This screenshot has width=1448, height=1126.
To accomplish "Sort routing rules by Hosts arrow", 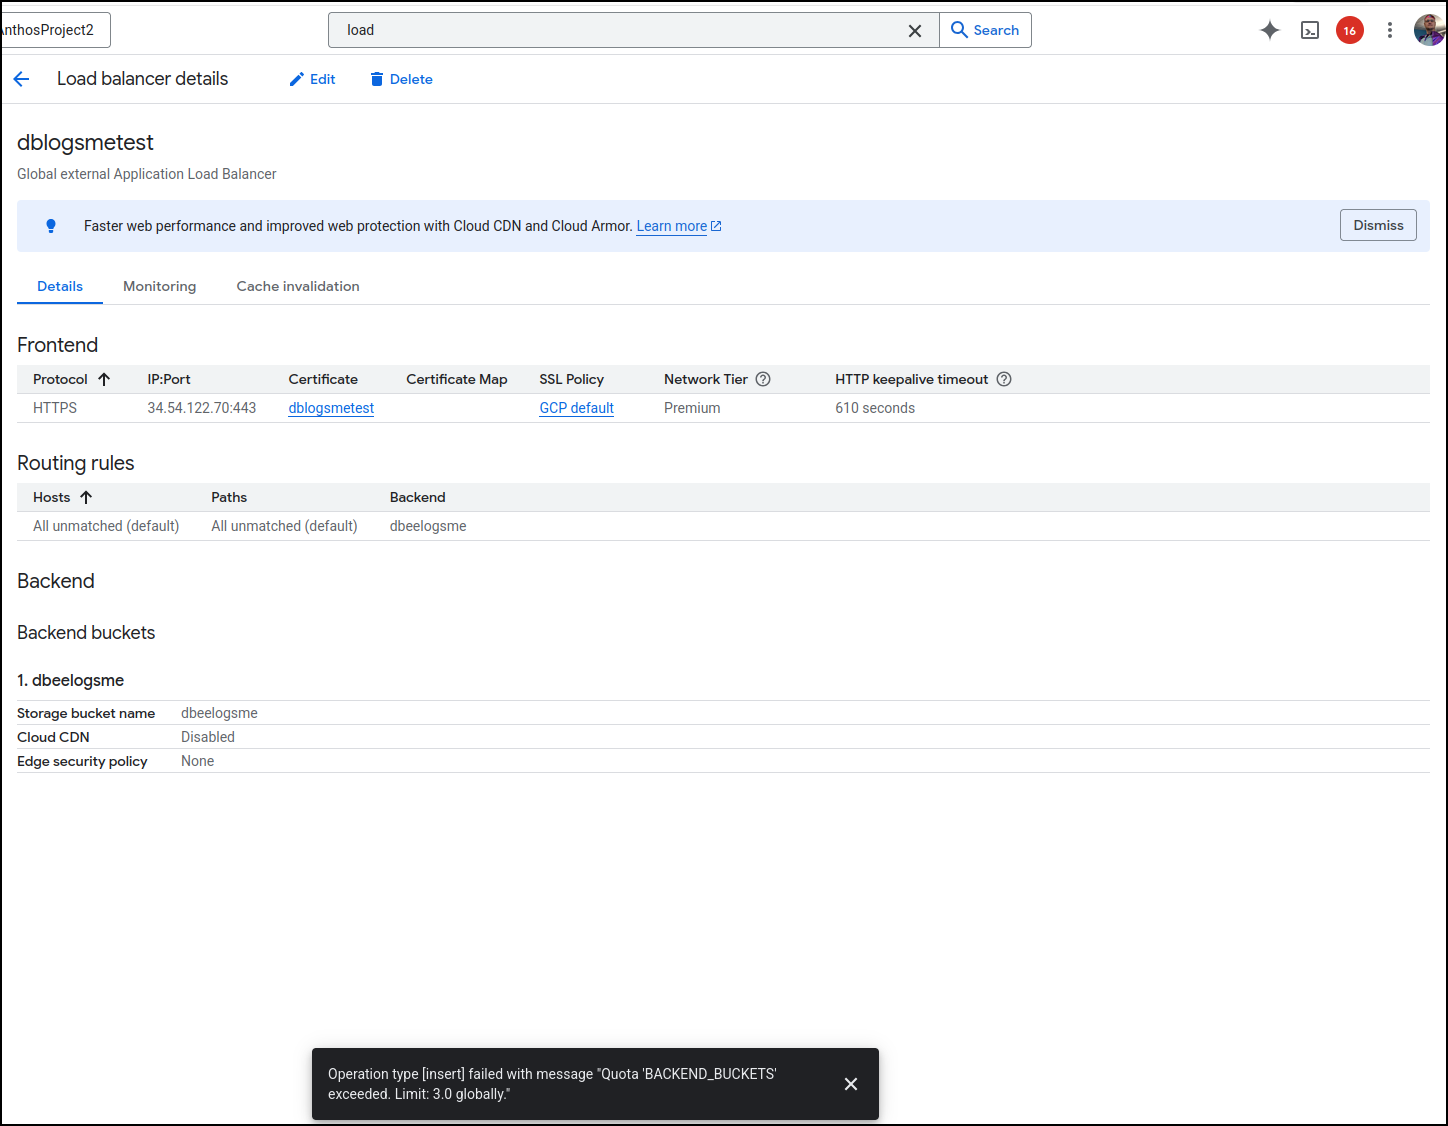I will pos(86,497).
